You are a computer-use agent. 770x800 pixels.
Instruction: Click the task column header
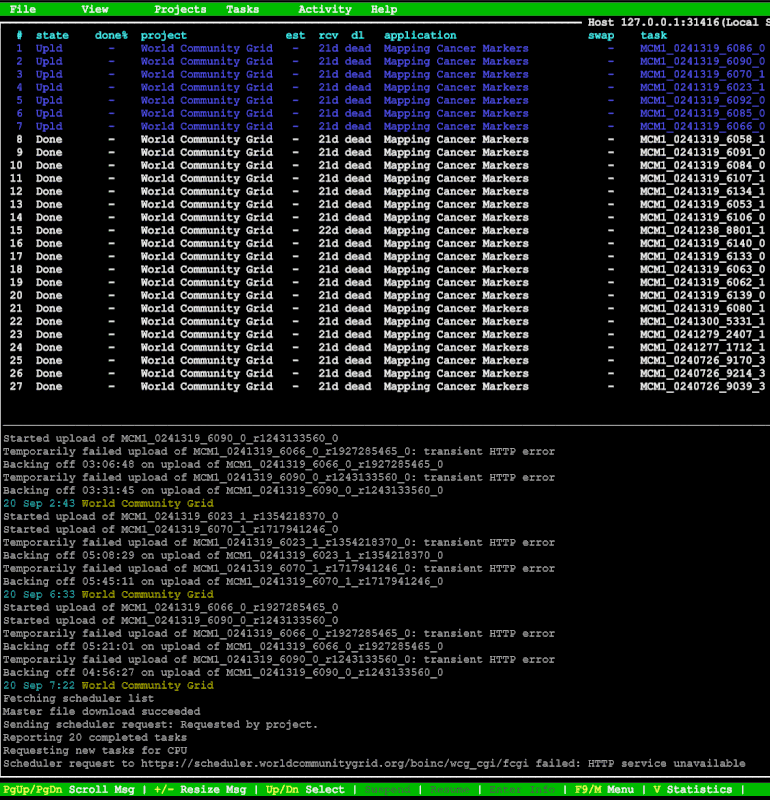[x=654, y=35]
